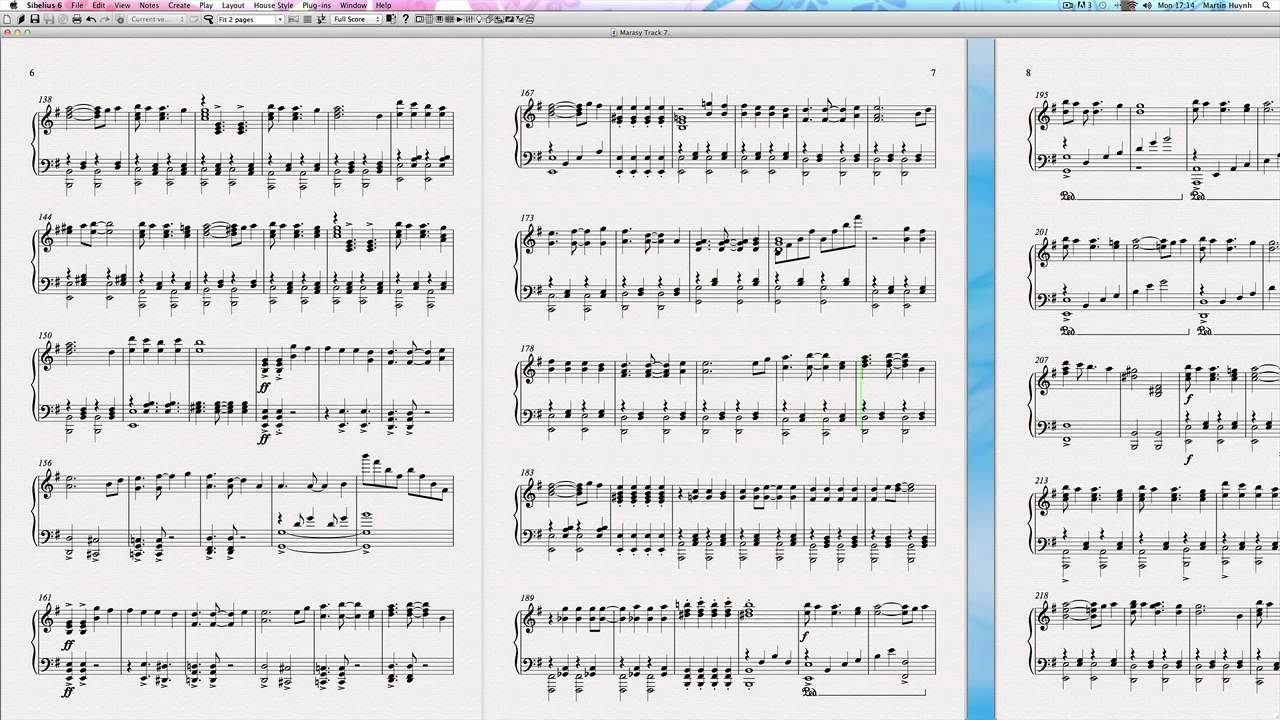Open the File menu

(x=76, y=5)
